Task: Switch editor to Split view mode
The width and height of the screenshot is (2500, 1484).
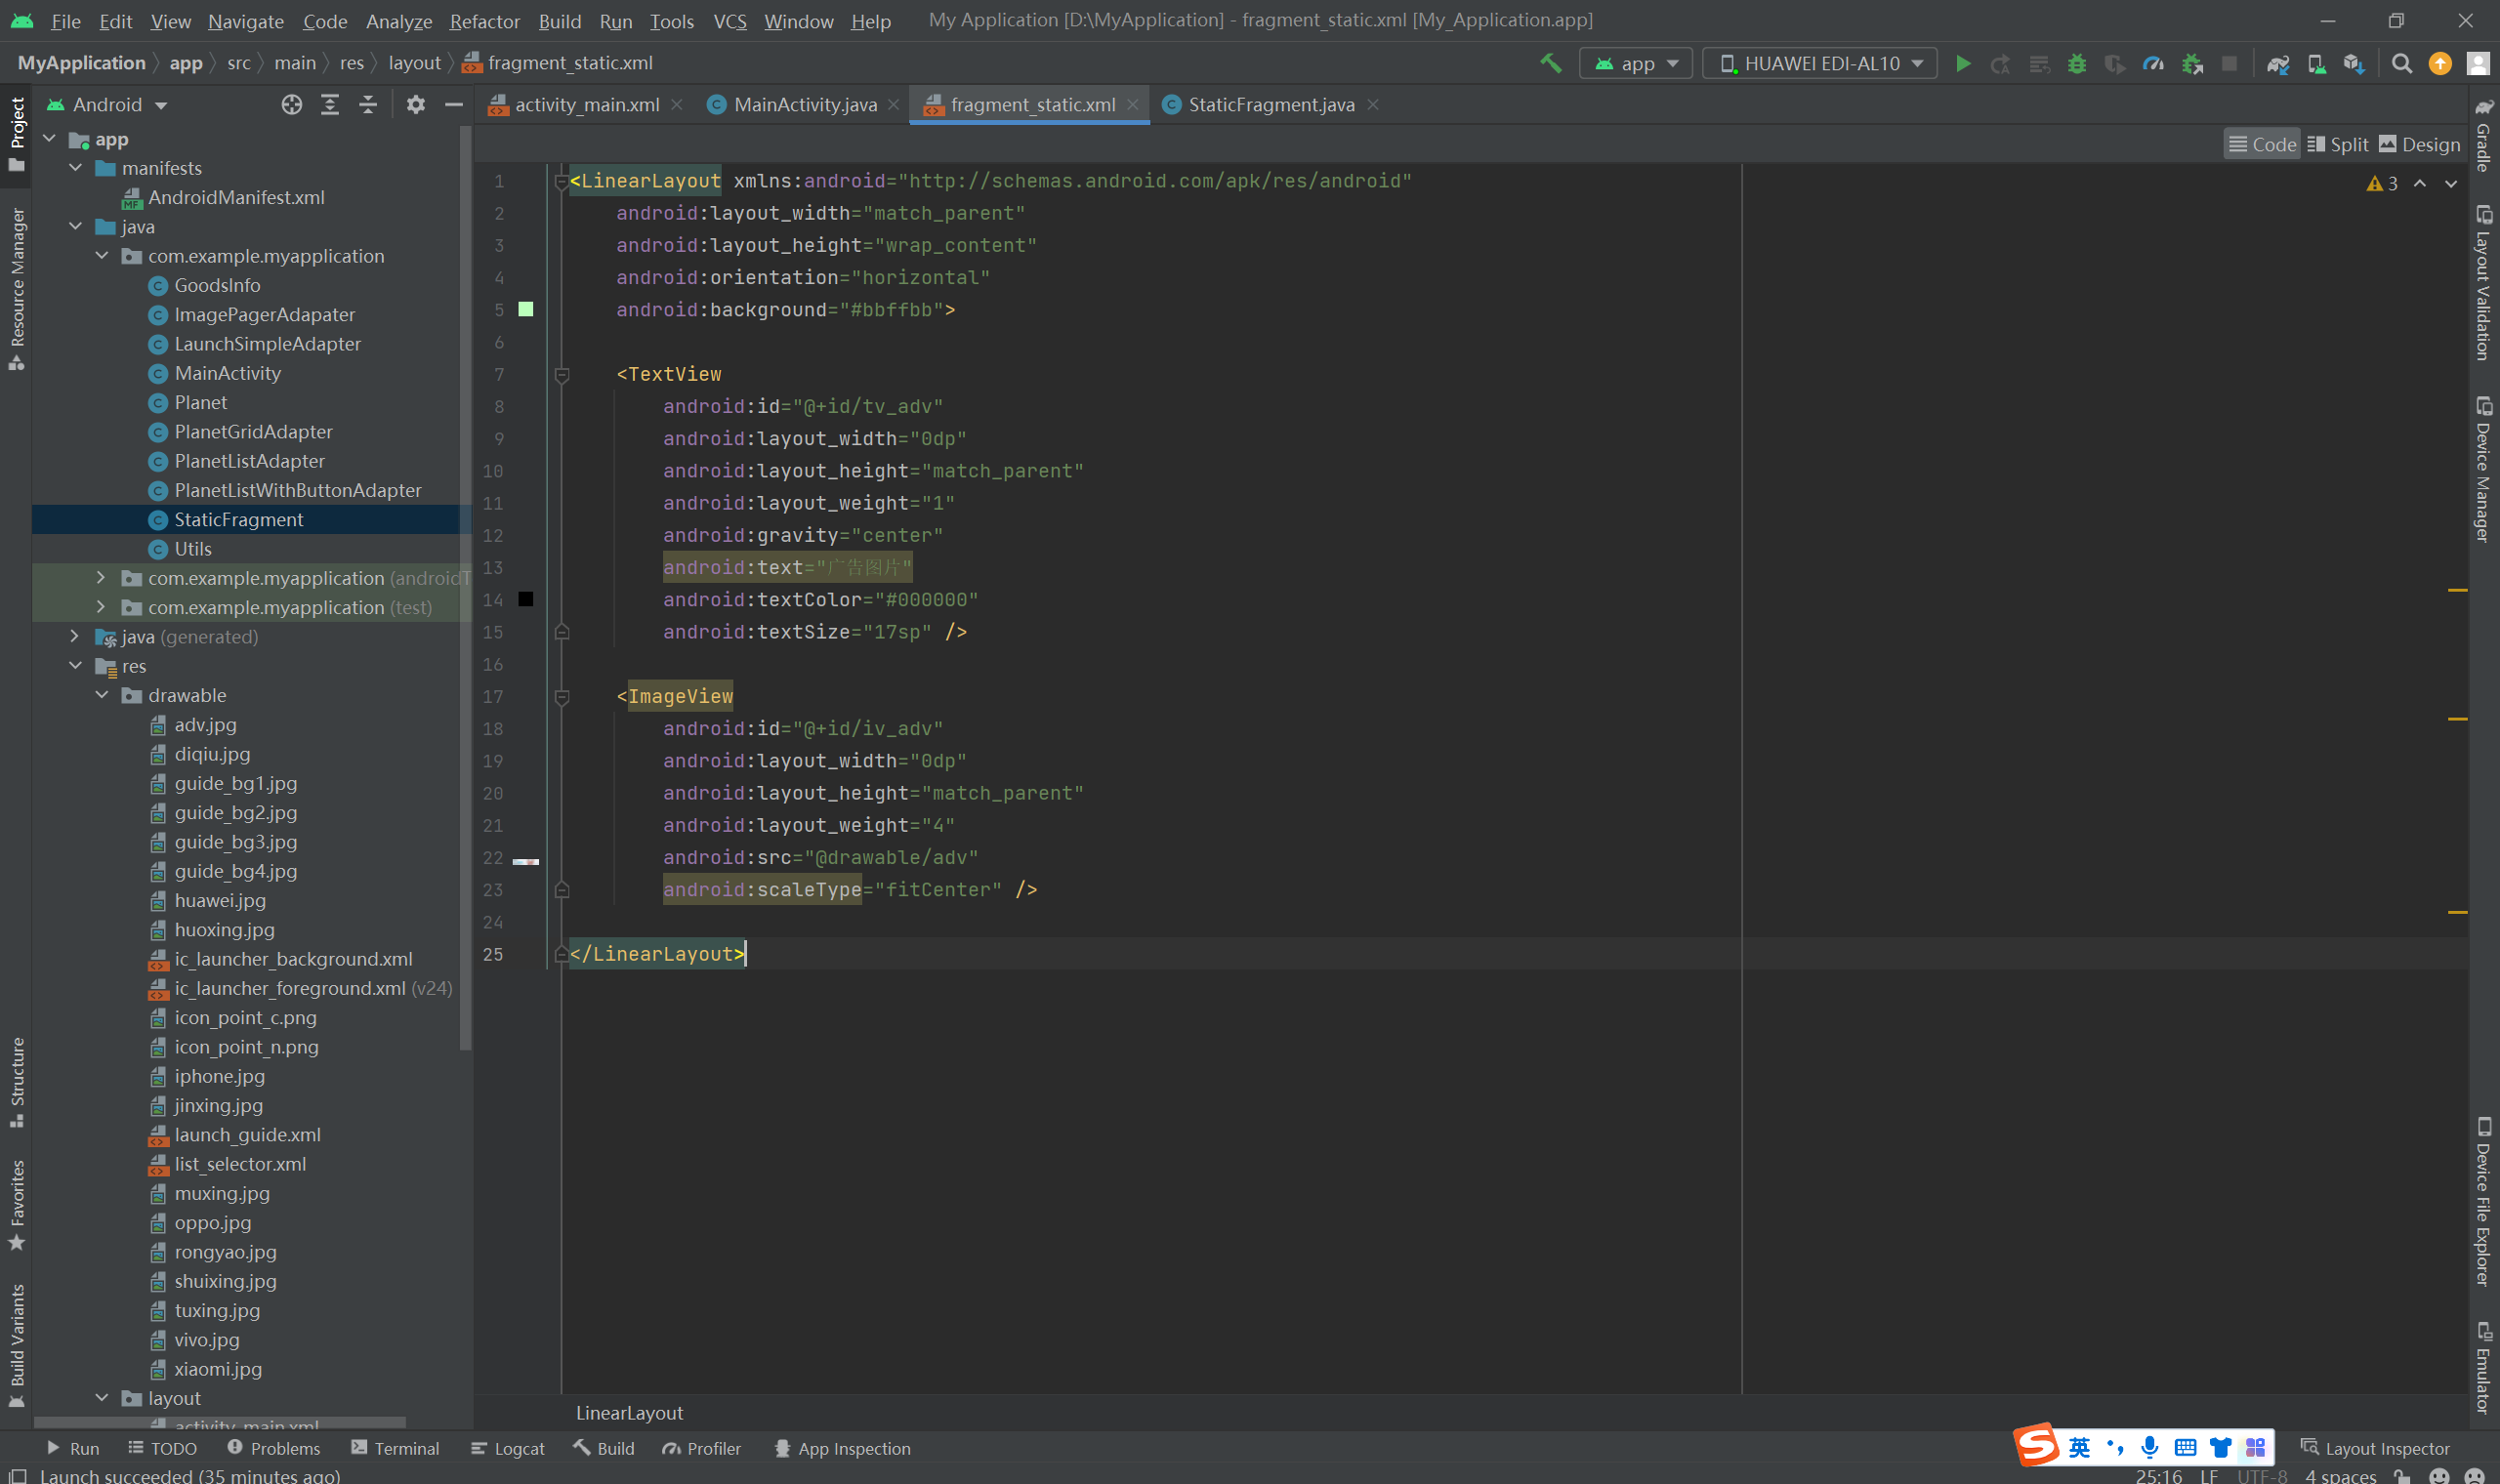Action: click(x=2337, y=144)
